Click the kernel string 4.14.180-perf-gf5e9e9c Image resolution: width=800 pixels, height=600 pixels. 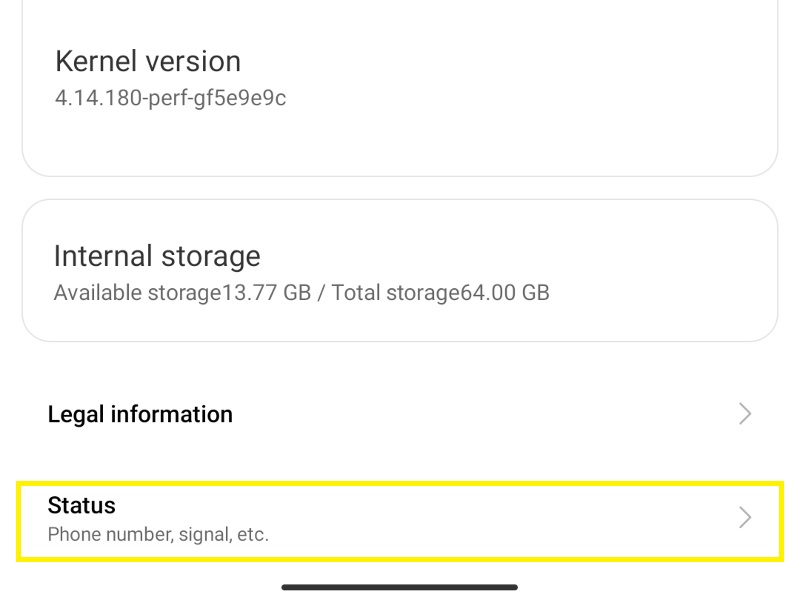pos(170,98)
